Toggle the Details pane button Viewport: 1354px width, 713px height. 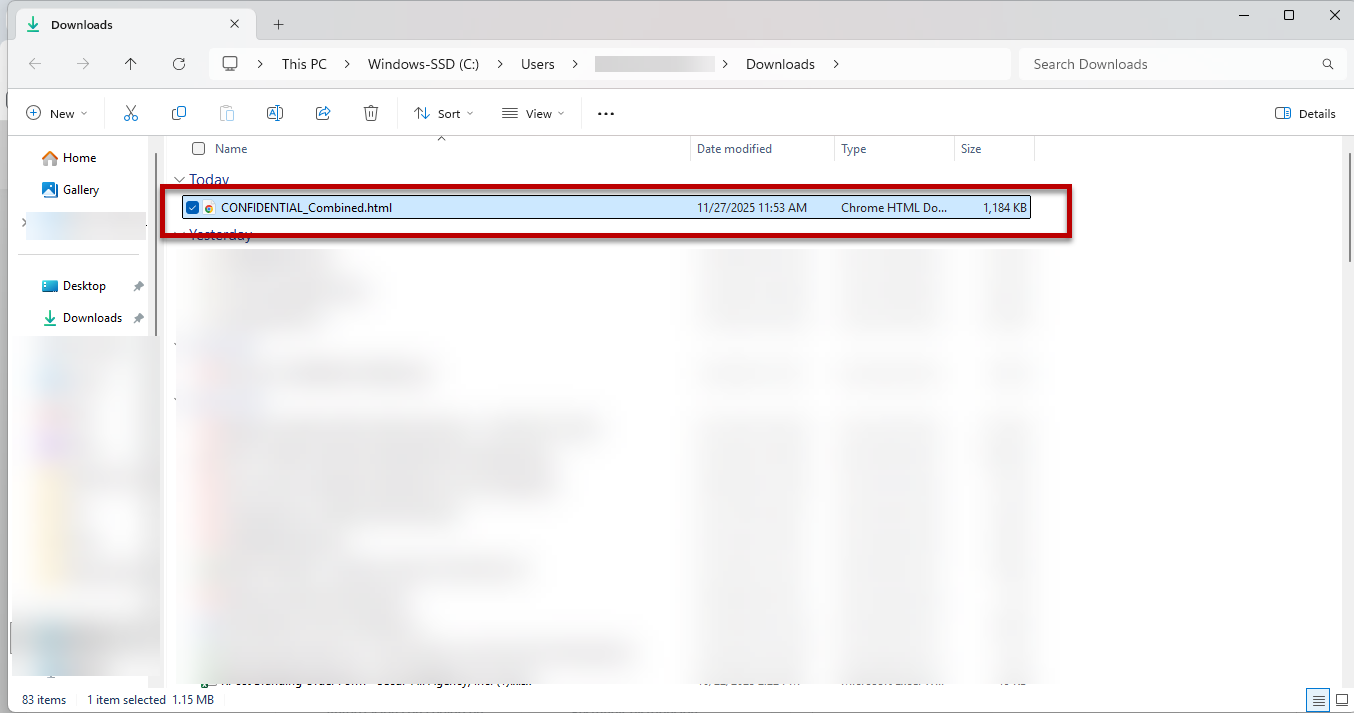coord(1305,114)
